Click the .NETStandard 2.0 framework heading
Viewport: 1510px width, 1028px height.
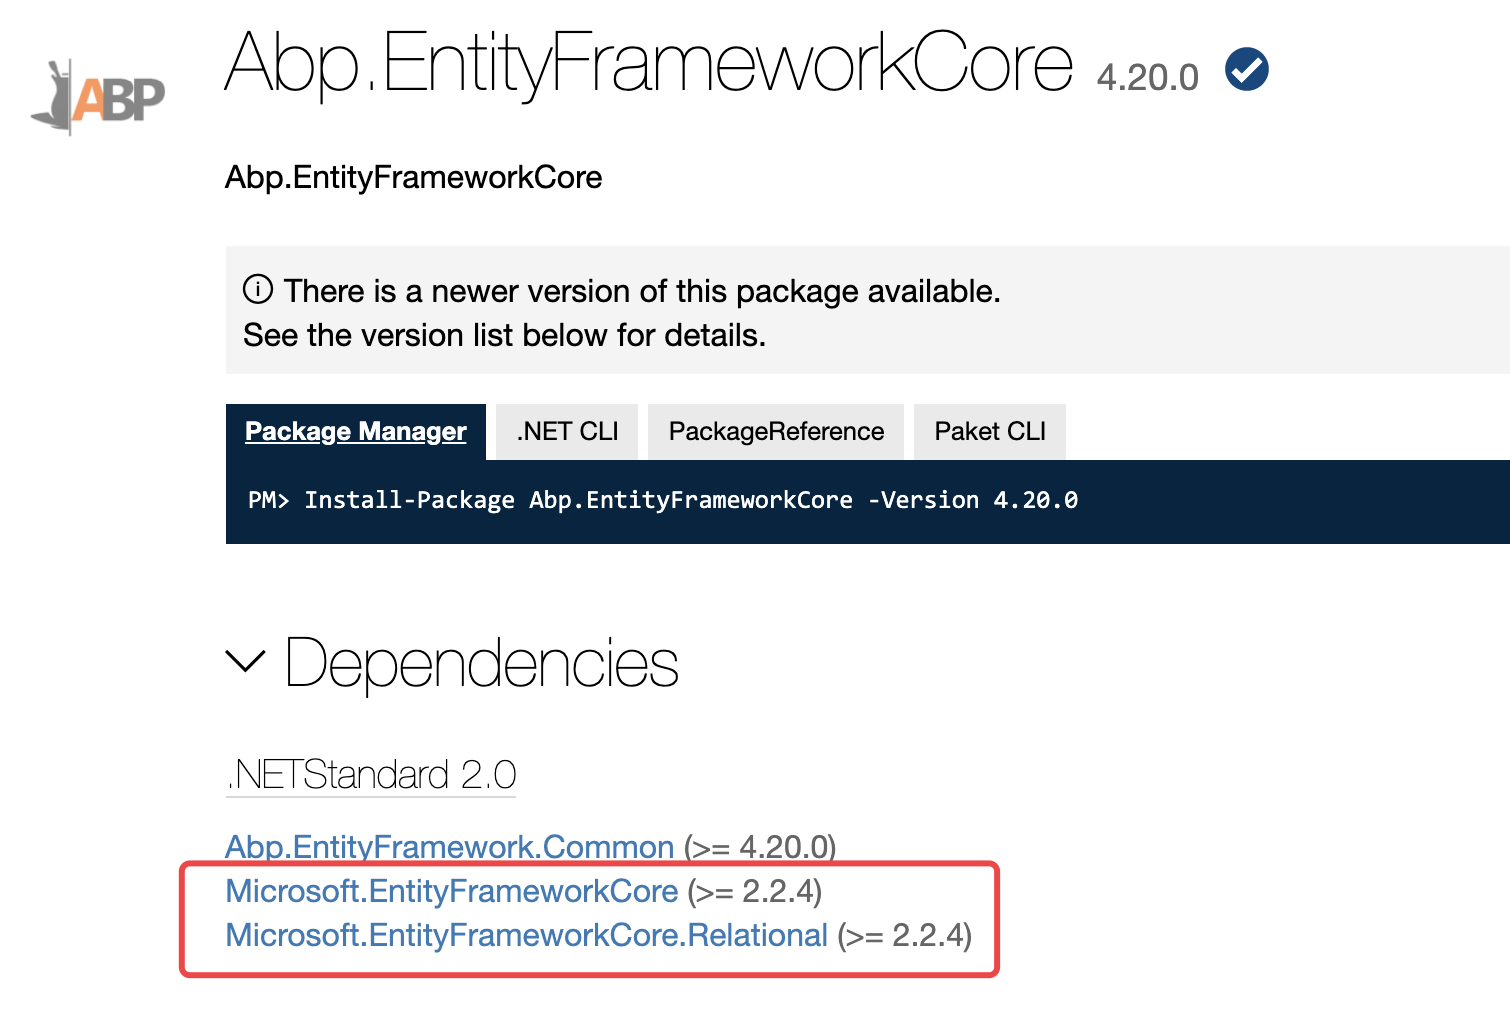371,775
